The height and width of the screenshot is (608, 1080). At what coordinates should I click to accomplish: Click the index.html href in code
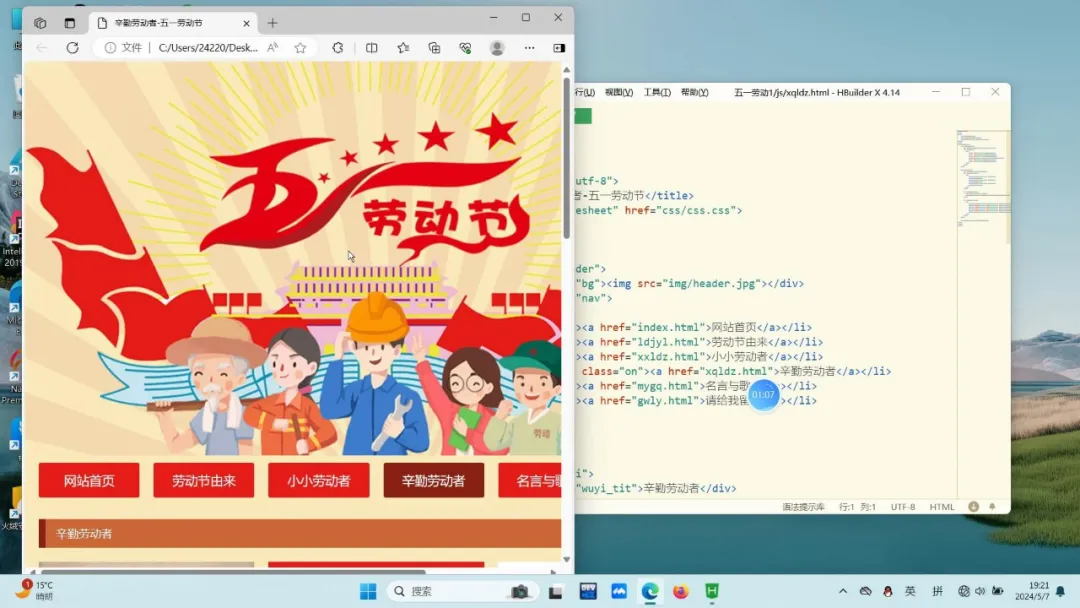(x=672, y=327)
